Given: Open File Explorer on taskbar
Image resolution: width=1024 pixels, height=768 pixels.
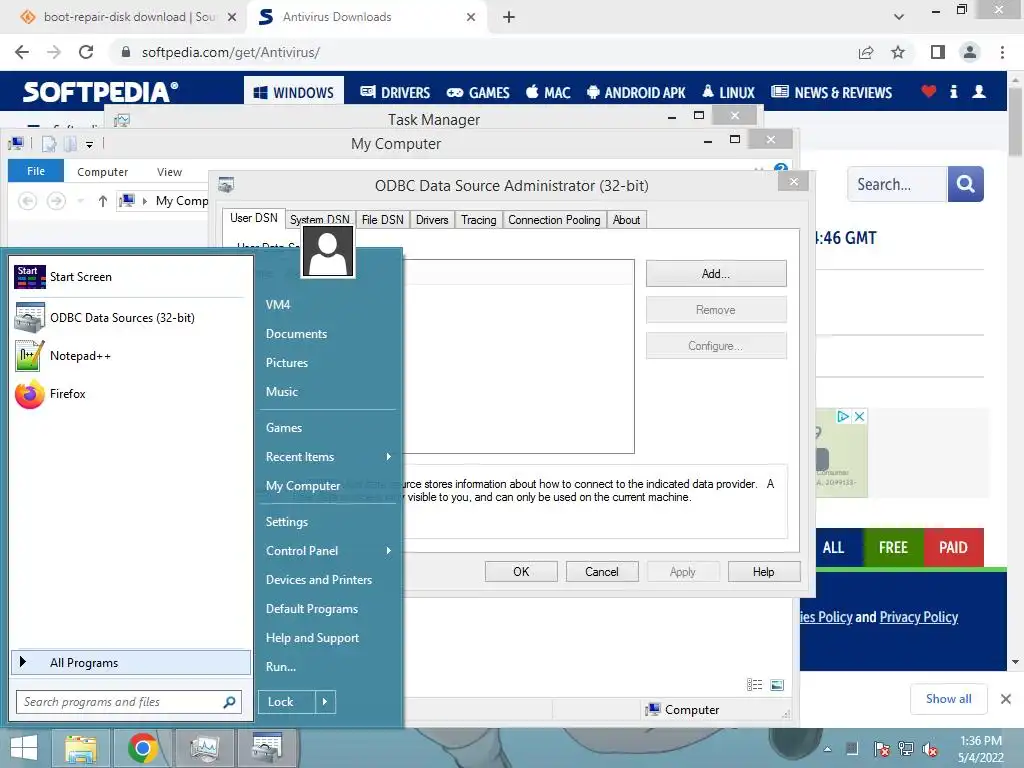Looking at the screenshot, I should point(80,748).
